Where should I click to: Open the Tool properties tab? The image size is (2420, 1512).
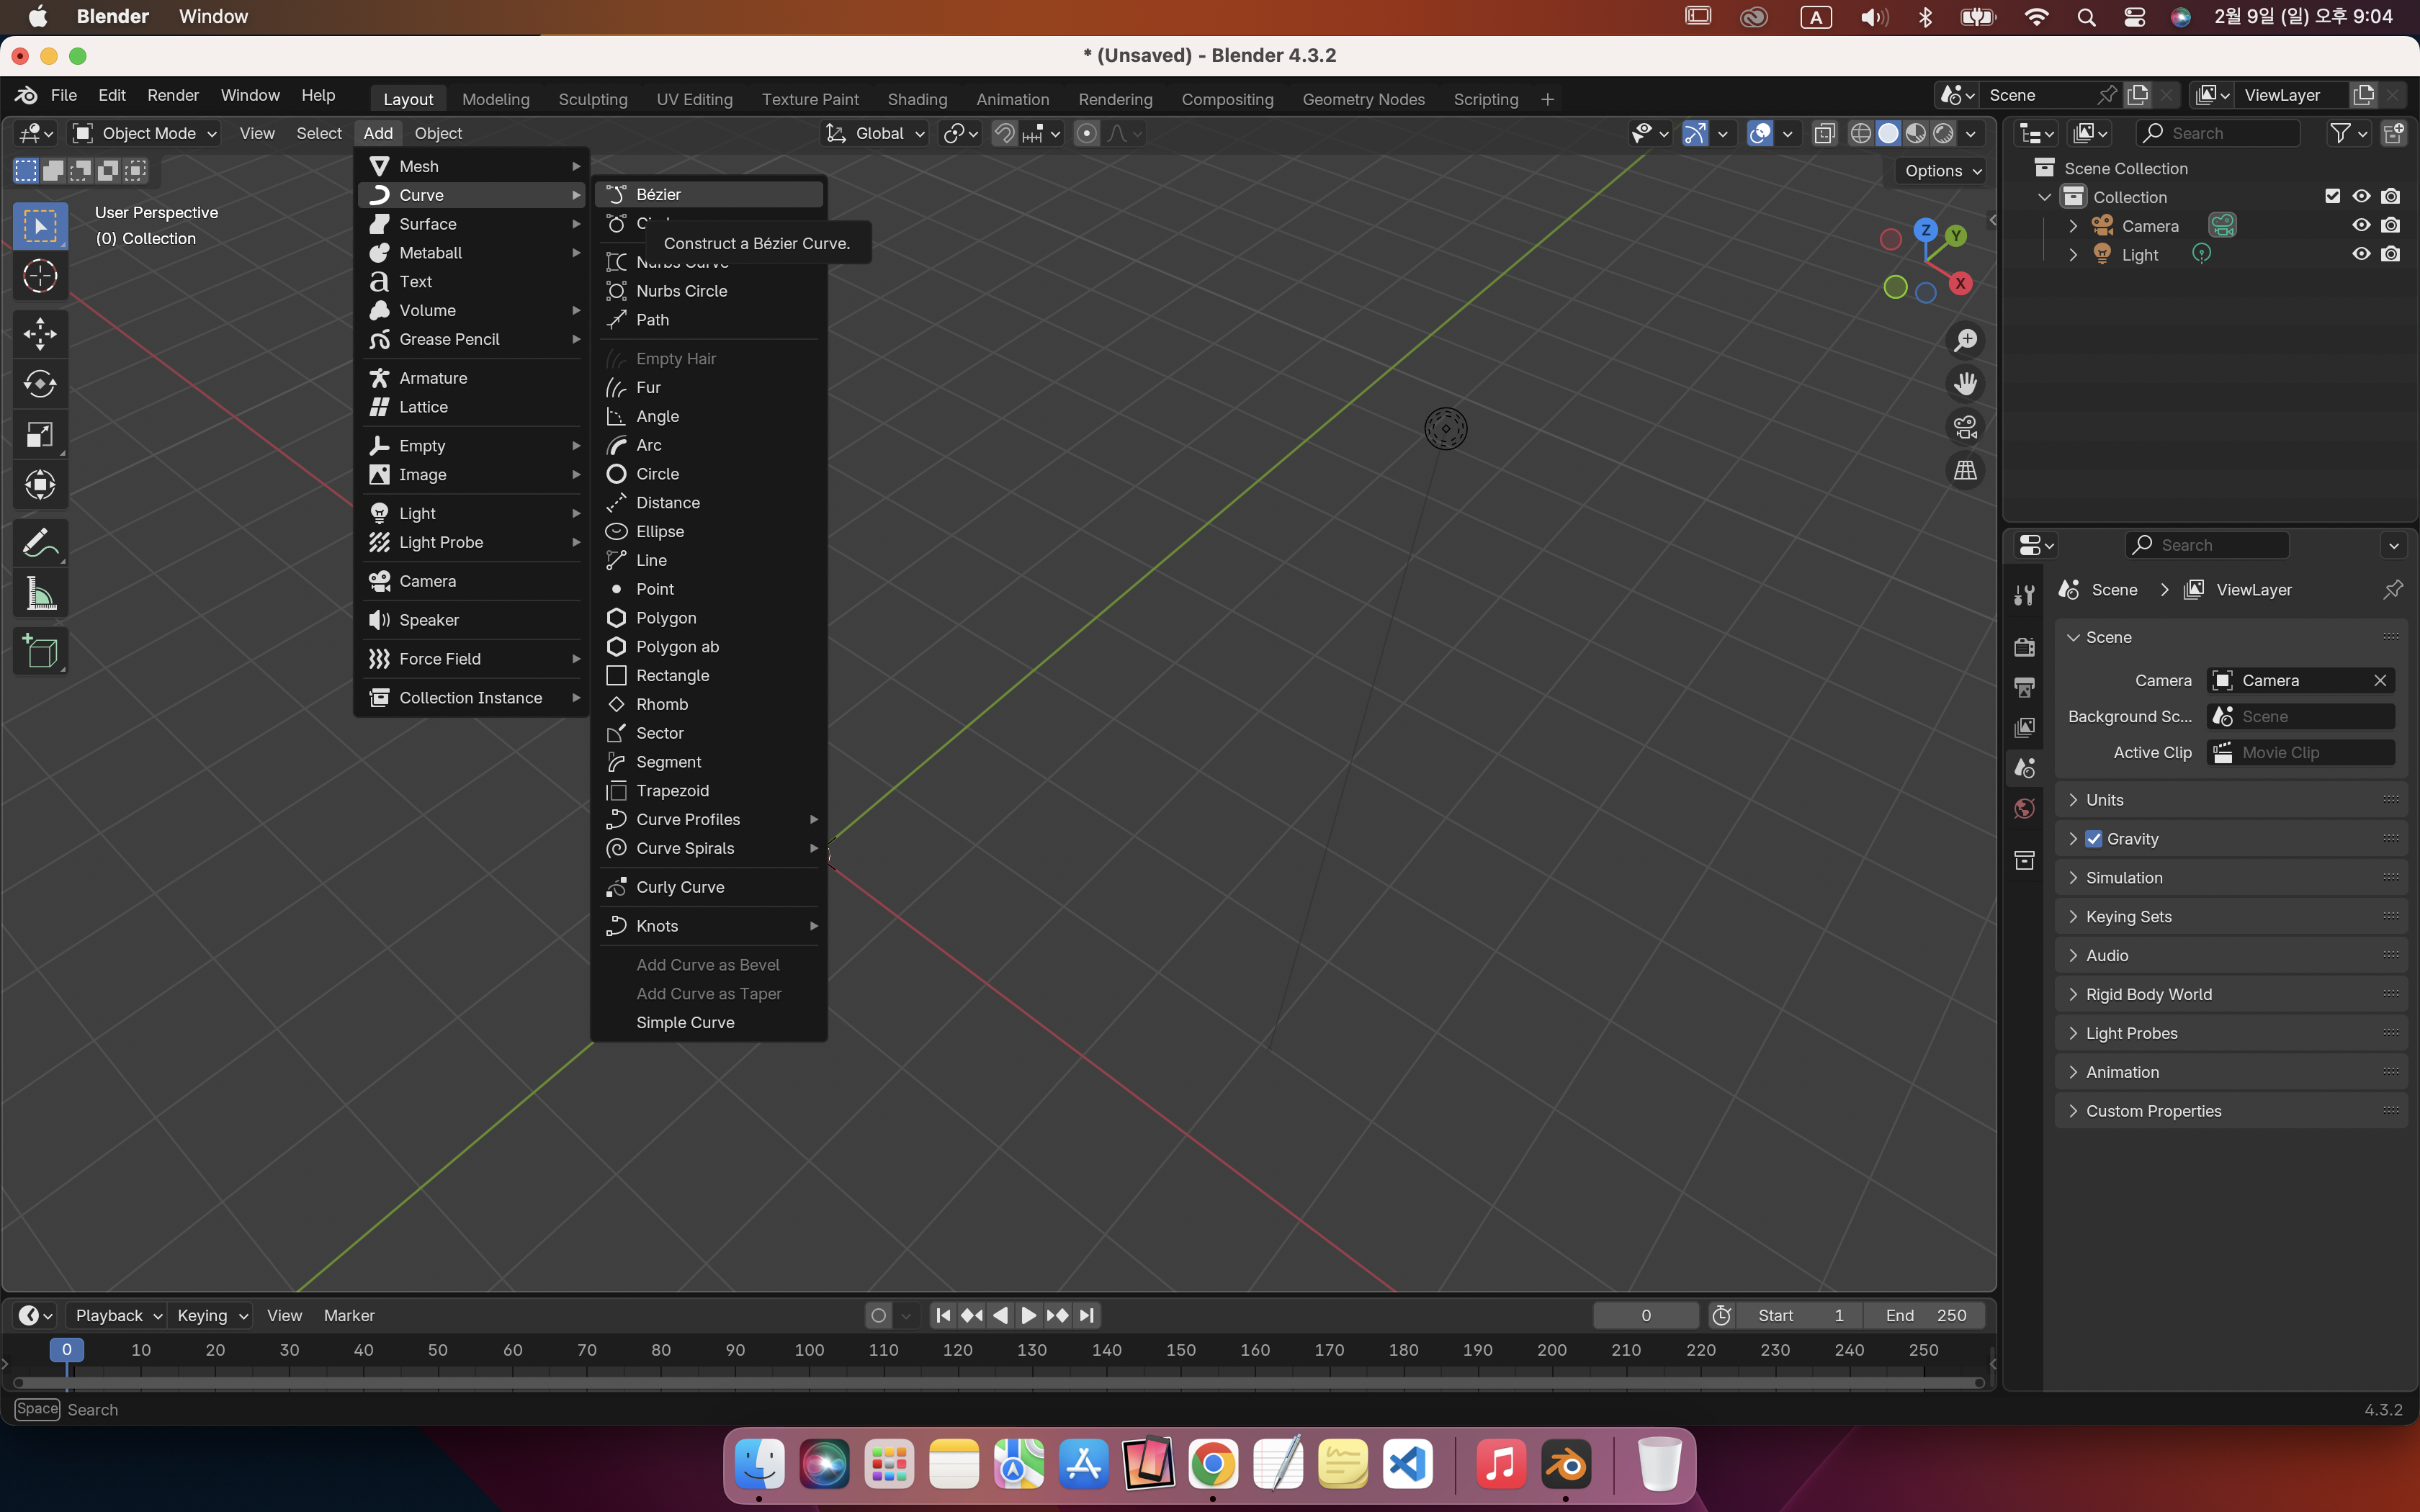2024,596
